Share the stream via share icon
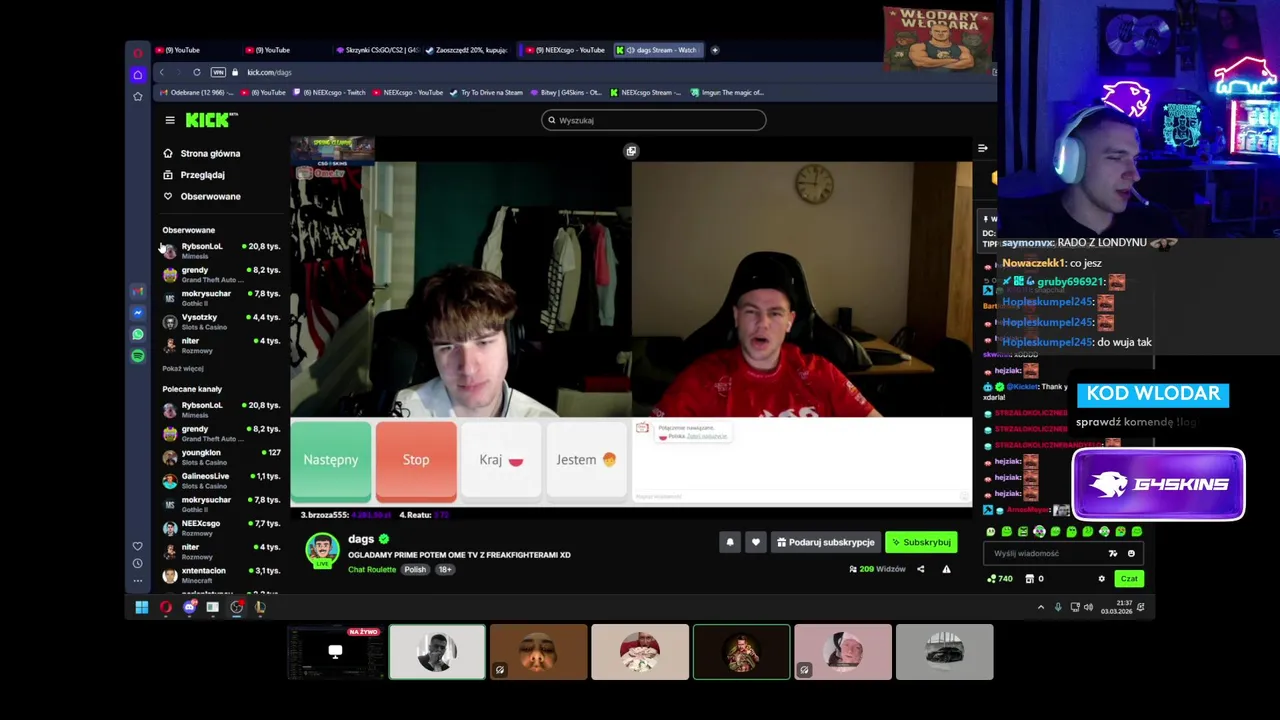The width and height of the screenshot is (1280, 720). click(x=921, y=569)
